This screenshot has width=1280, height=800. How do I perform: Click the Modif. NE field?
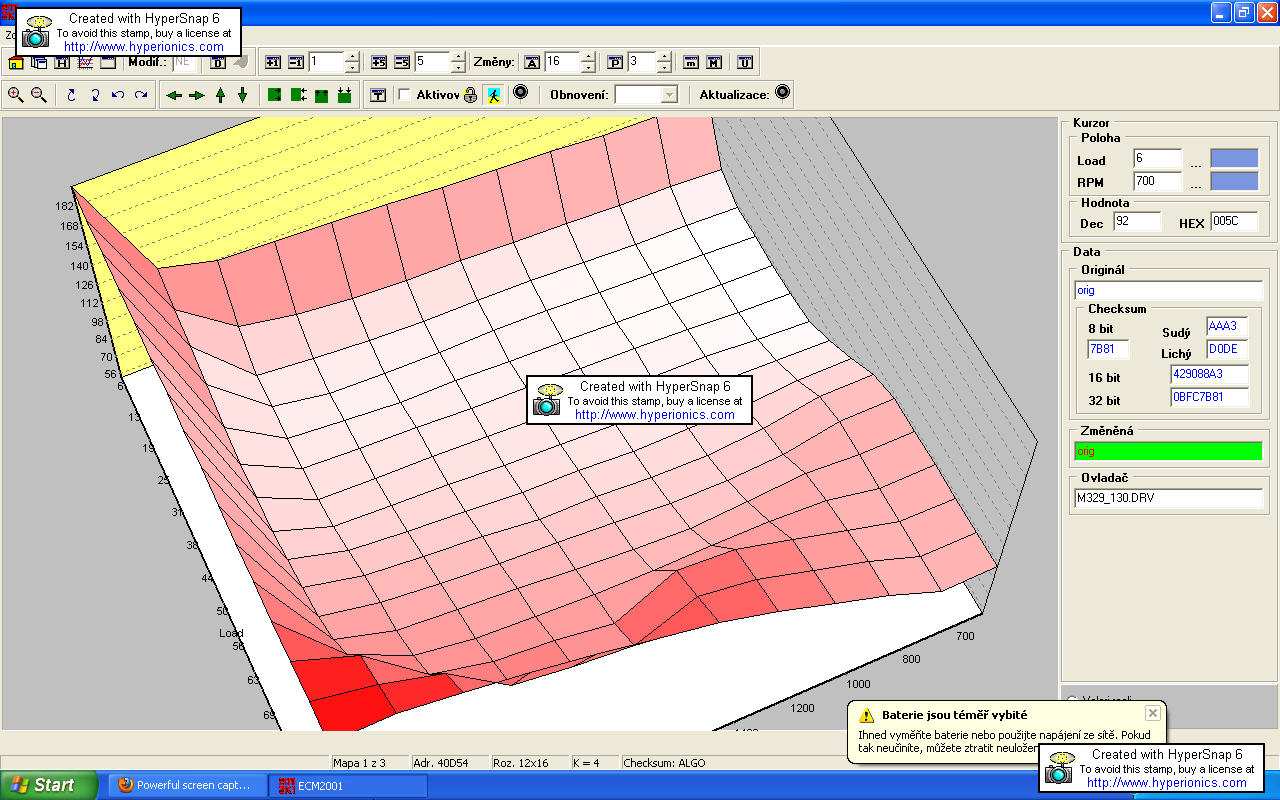[x=185, y=62]
